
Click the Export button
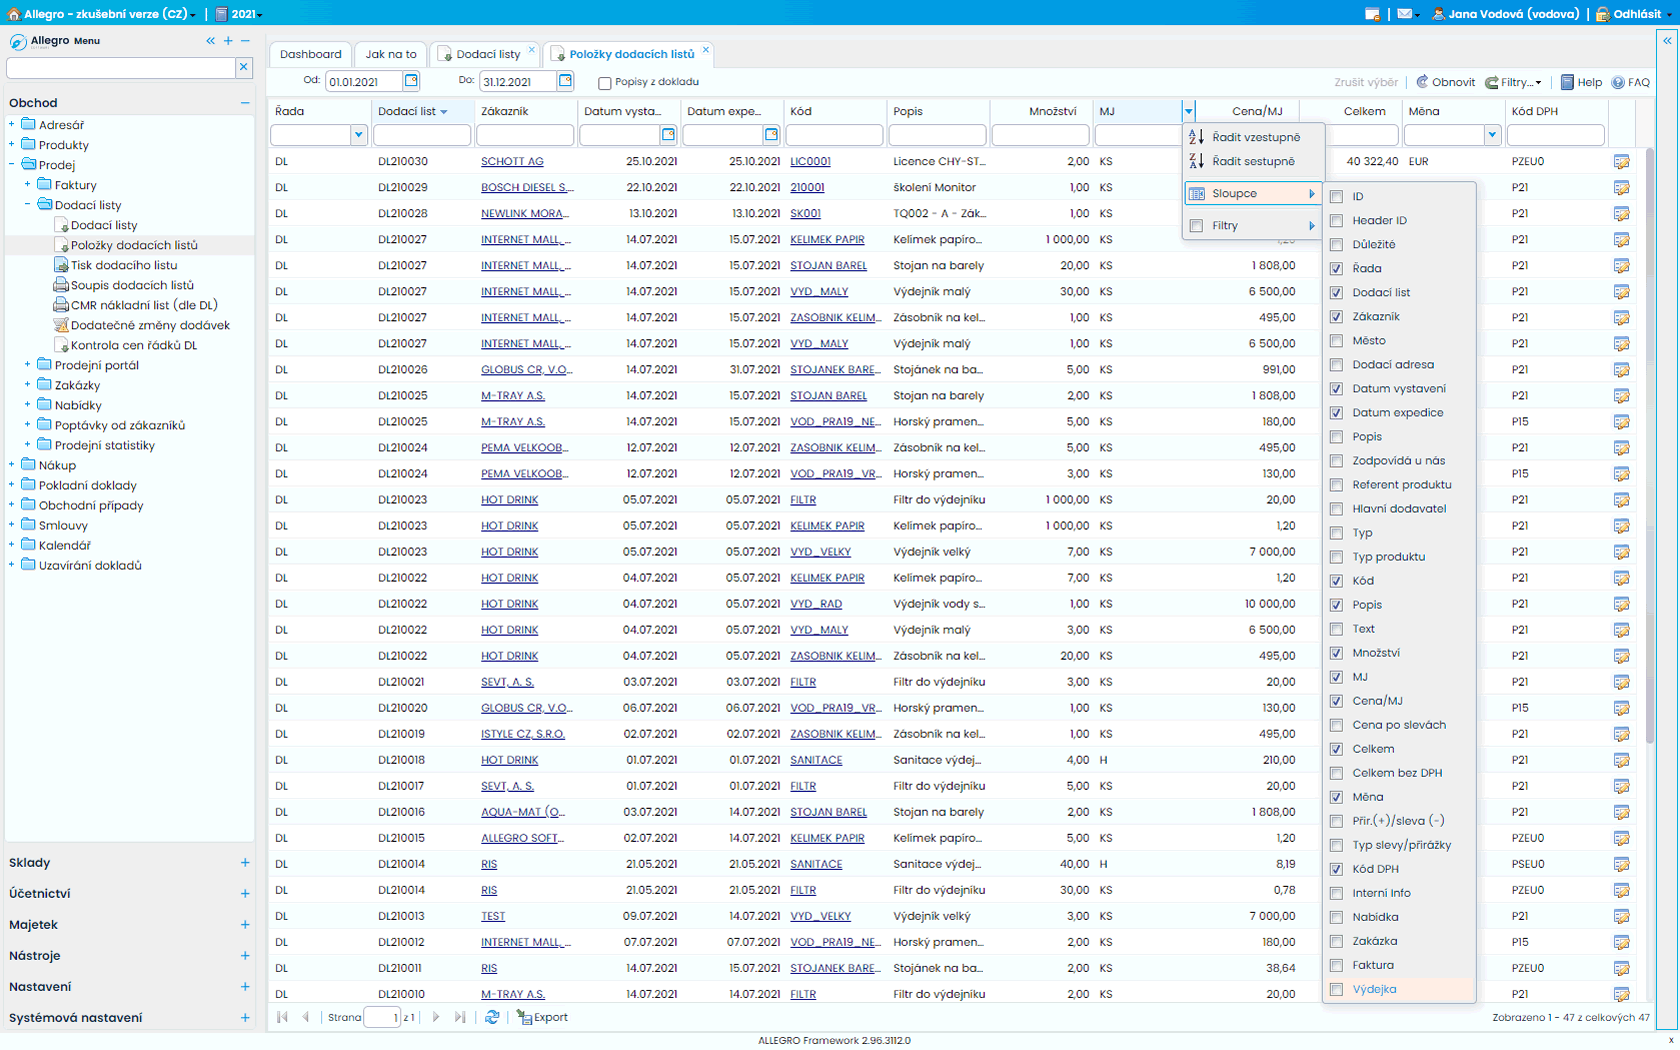(542, 1017)
